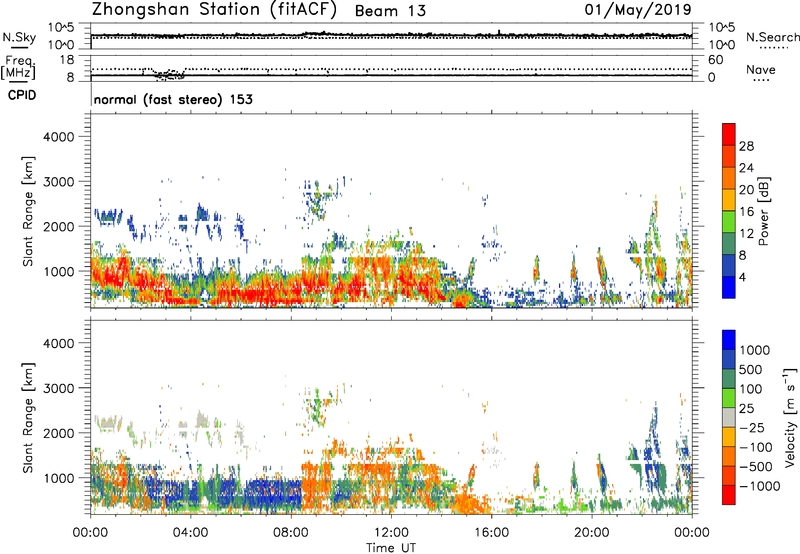Click the "500" label on the velocity colorbar
The width and height of the screenshot is (800, 554).
coord(751,370)
